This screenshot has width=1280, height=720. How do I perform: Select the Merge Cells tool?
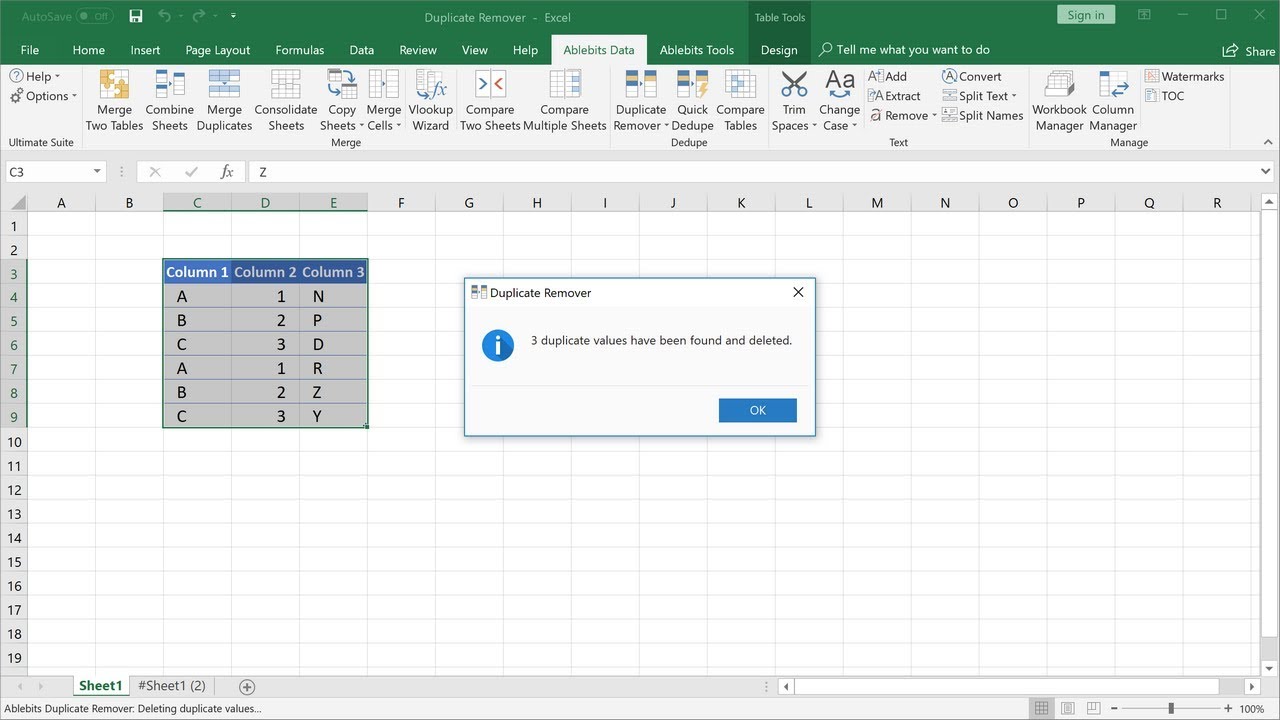(x=384, y=100)
